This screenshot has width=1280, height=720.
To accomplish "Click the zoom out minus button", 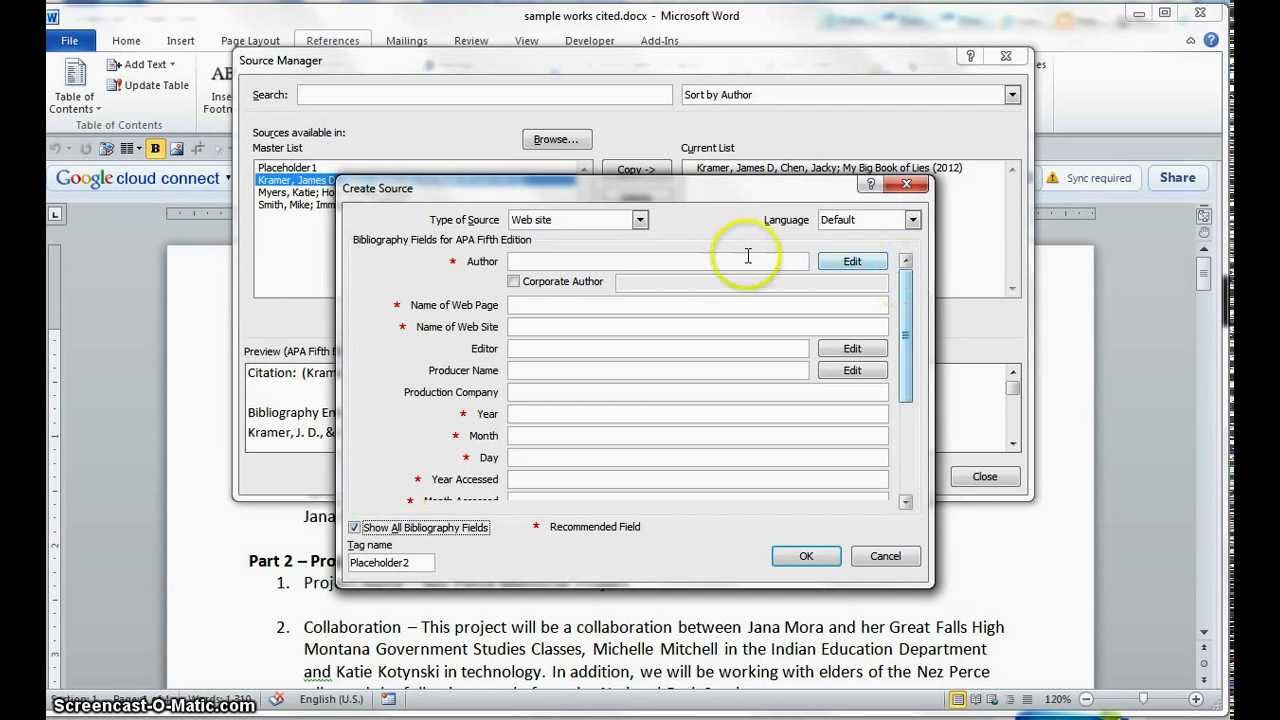I will point(1087,699).
